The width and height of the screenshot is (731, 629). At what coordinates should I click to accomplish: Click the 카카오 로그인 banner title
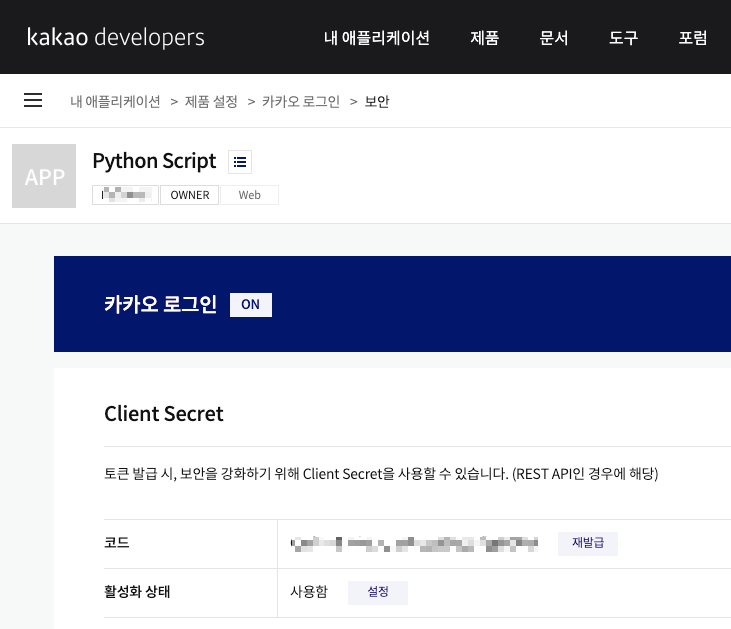click(160, 304)
